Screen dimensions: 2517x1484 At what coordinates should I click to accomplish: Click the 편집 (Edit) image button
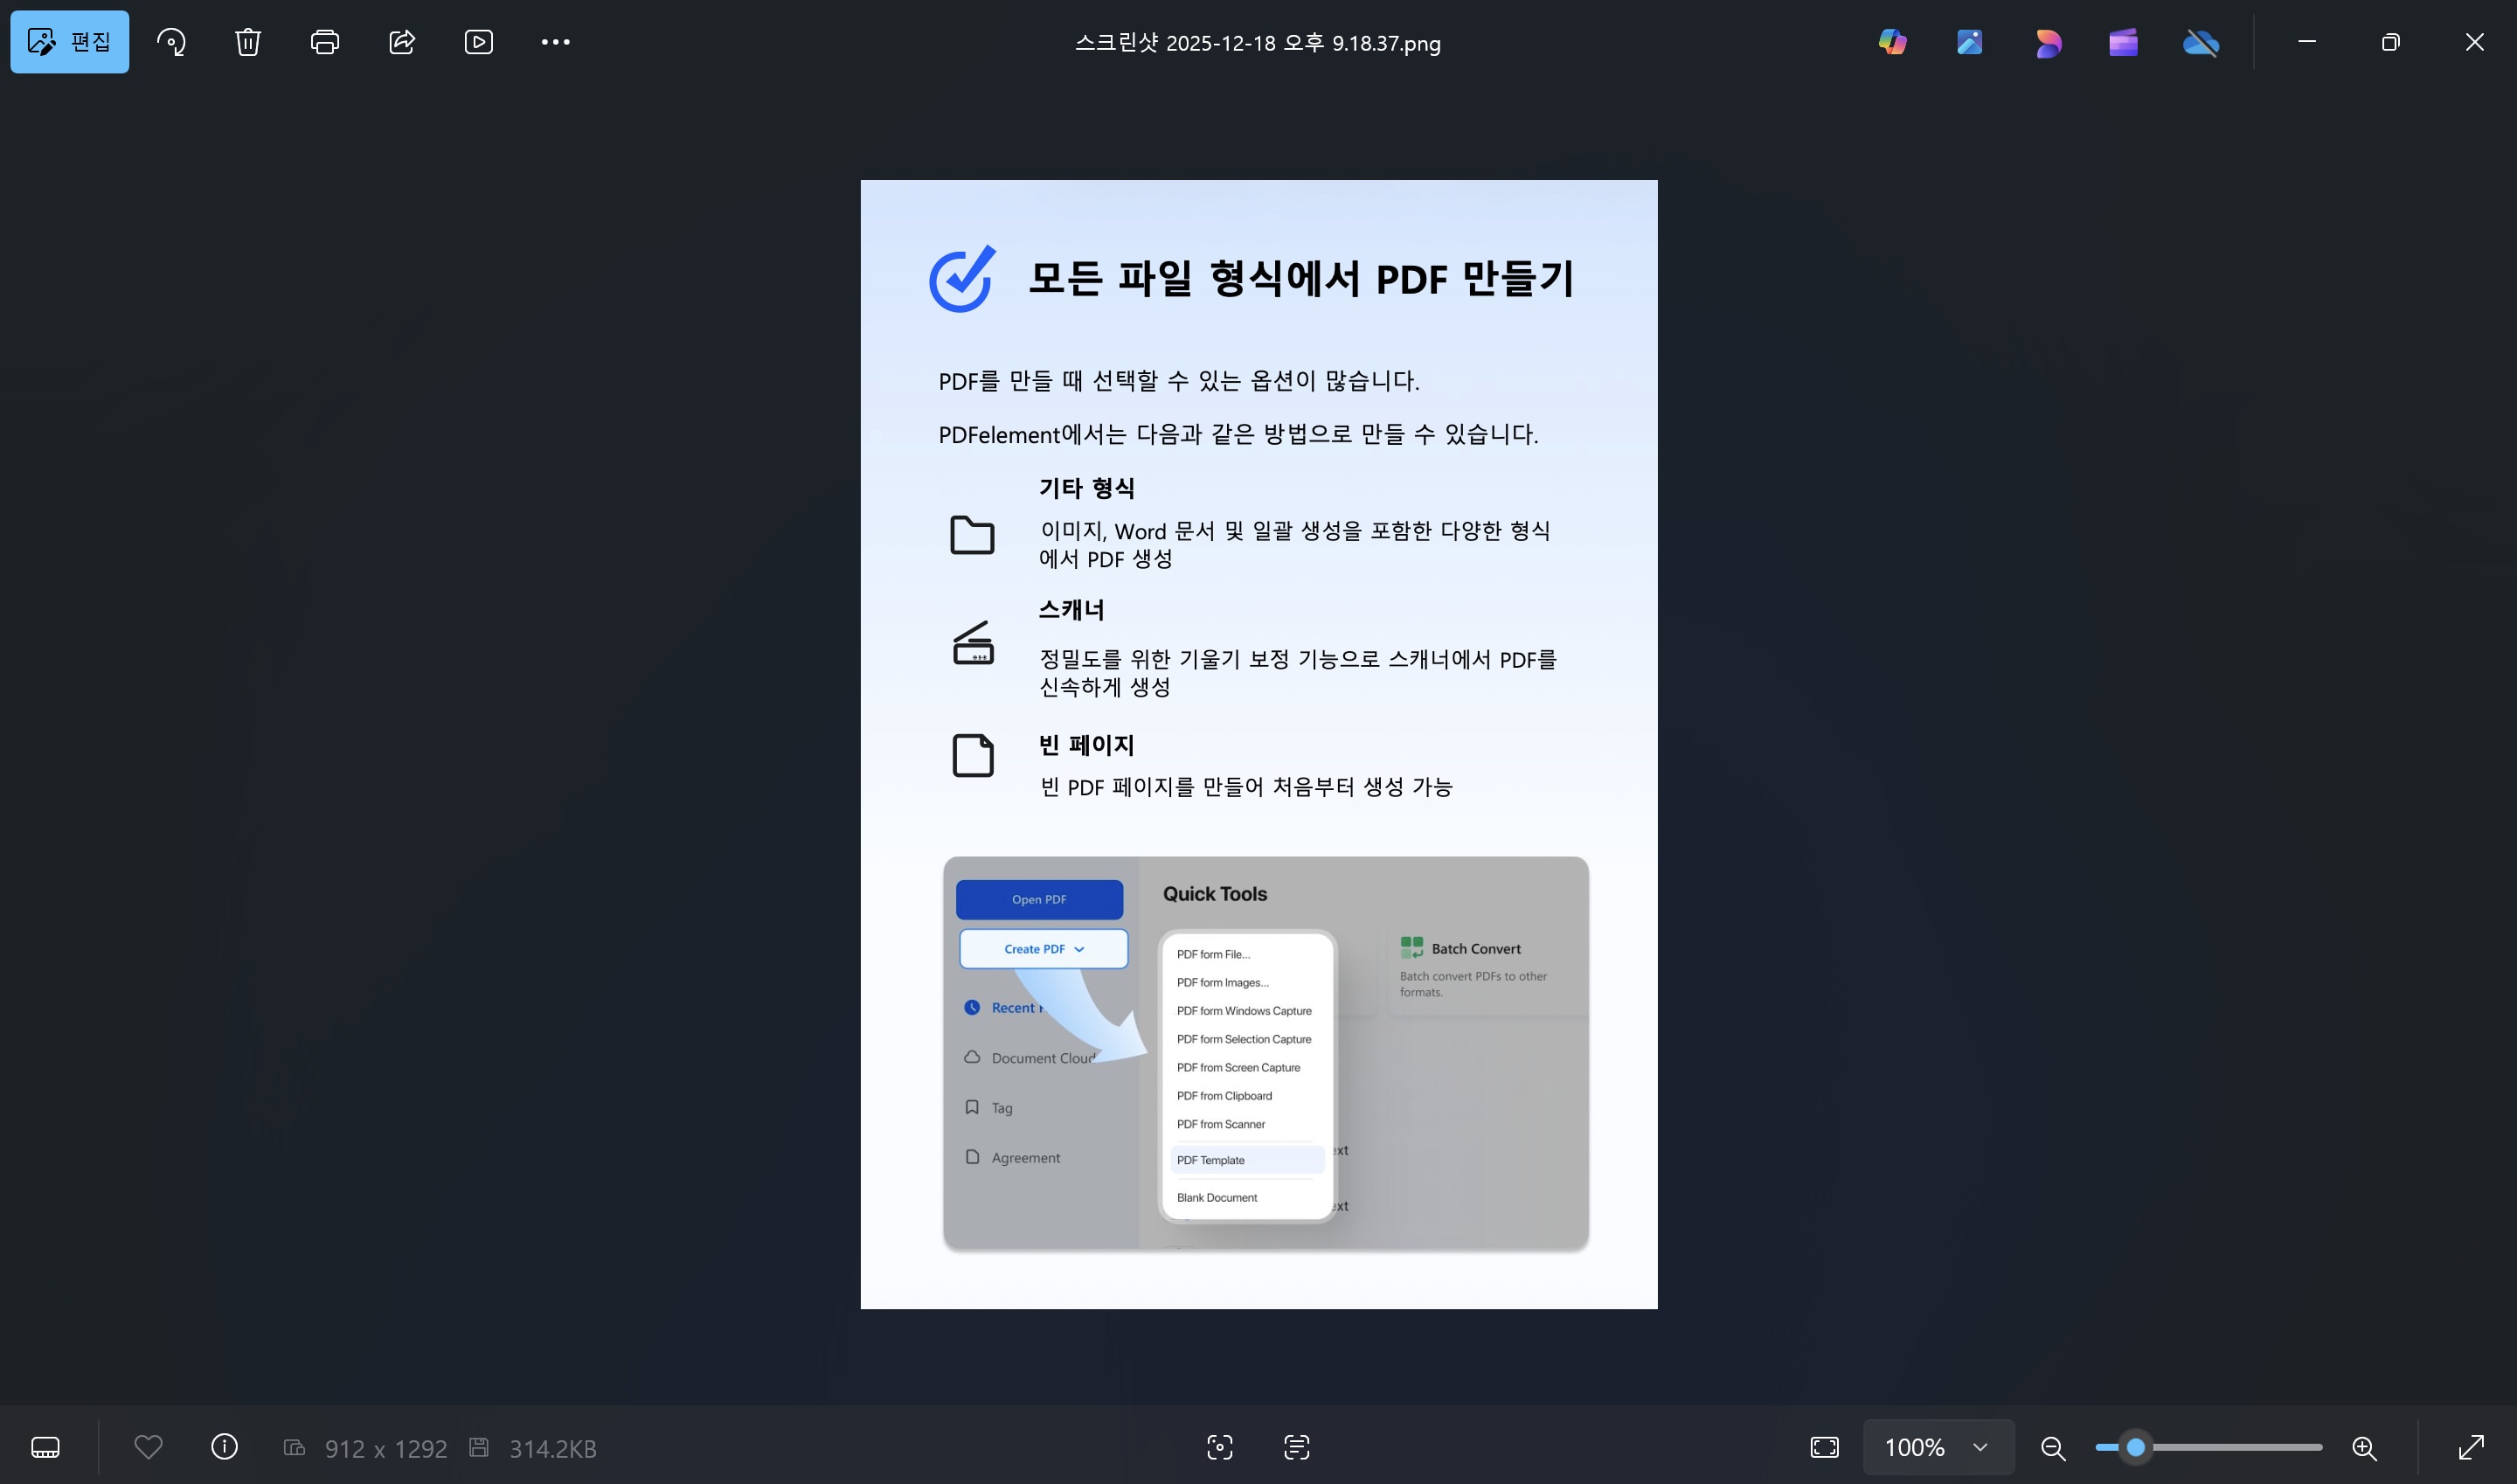[69, 42]
